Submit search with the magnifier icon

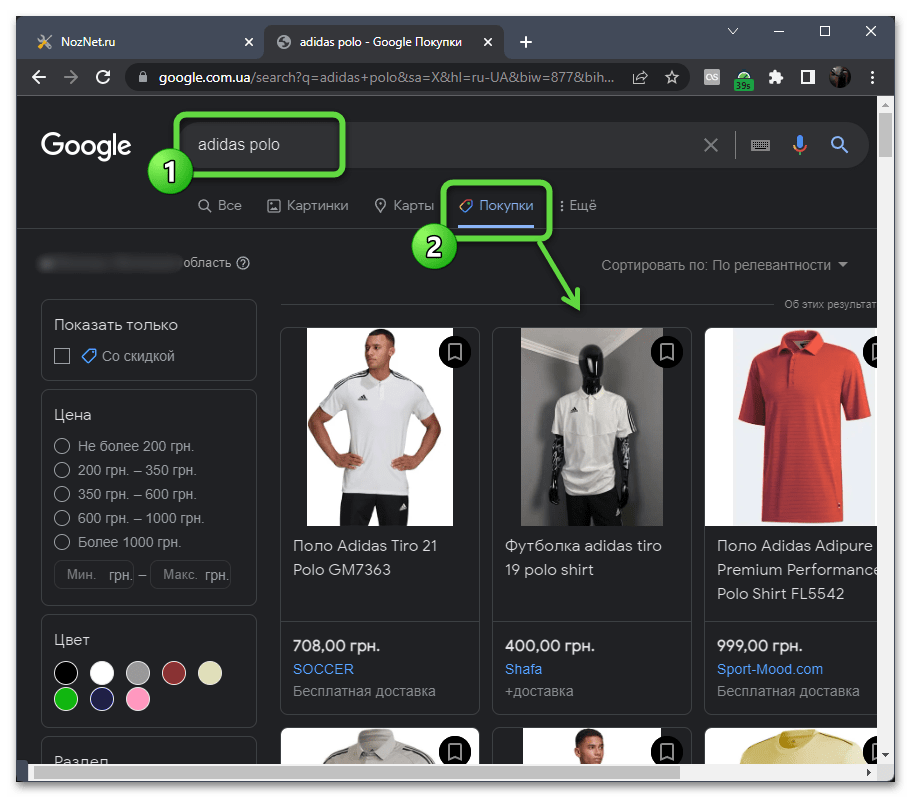[x=840, y=145]
